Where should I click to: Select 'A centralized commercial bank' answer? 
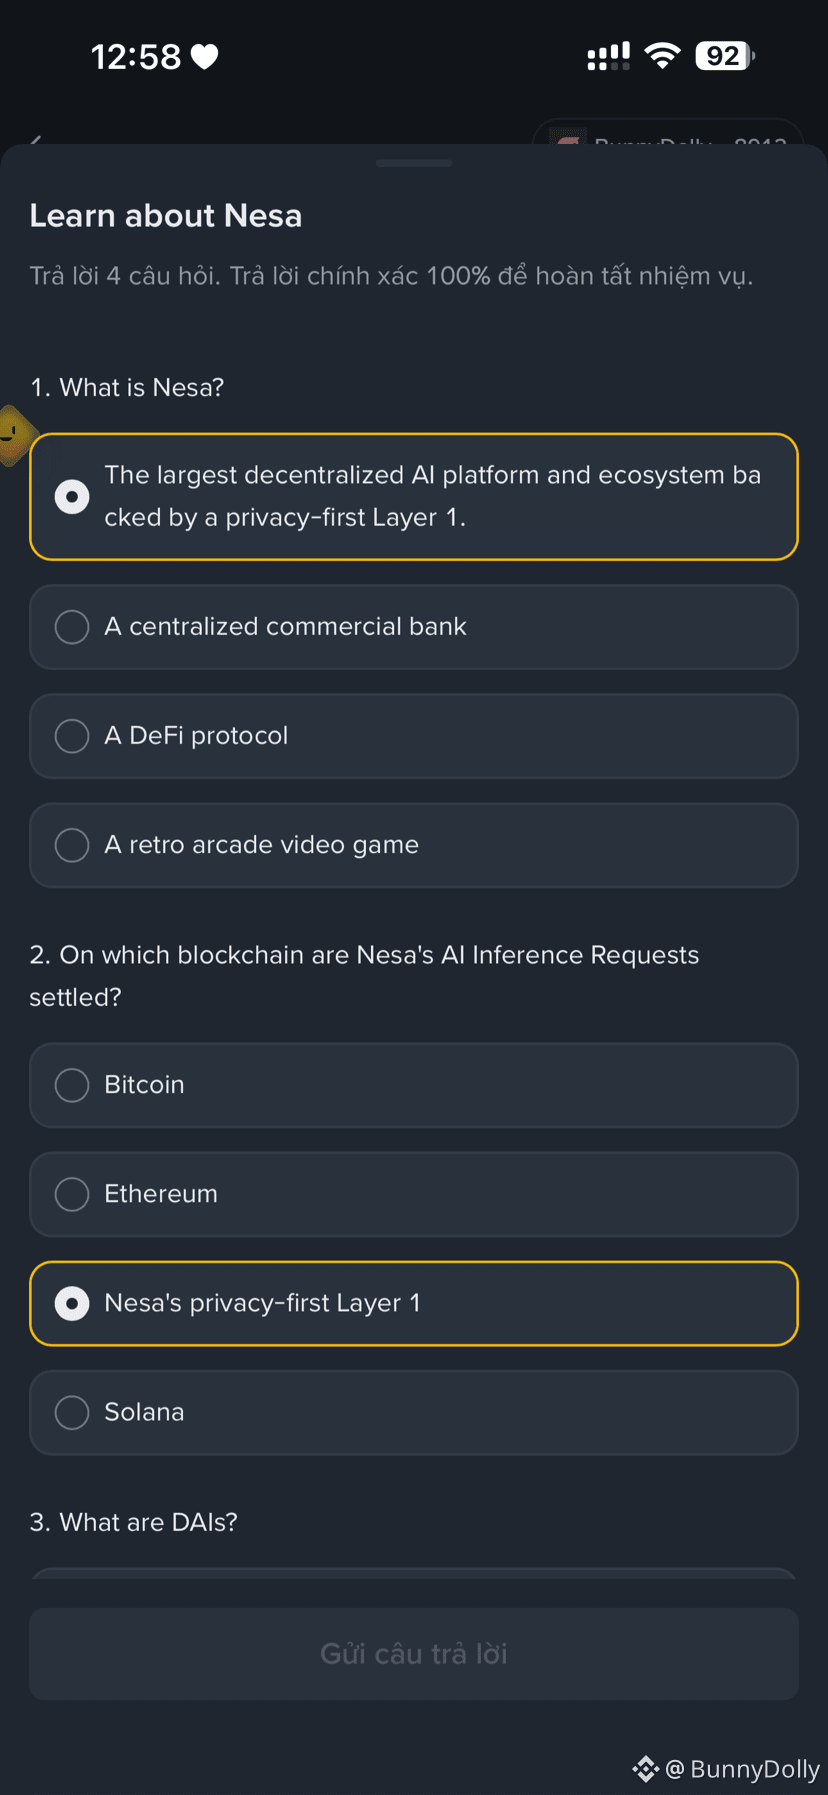[414, 627]
